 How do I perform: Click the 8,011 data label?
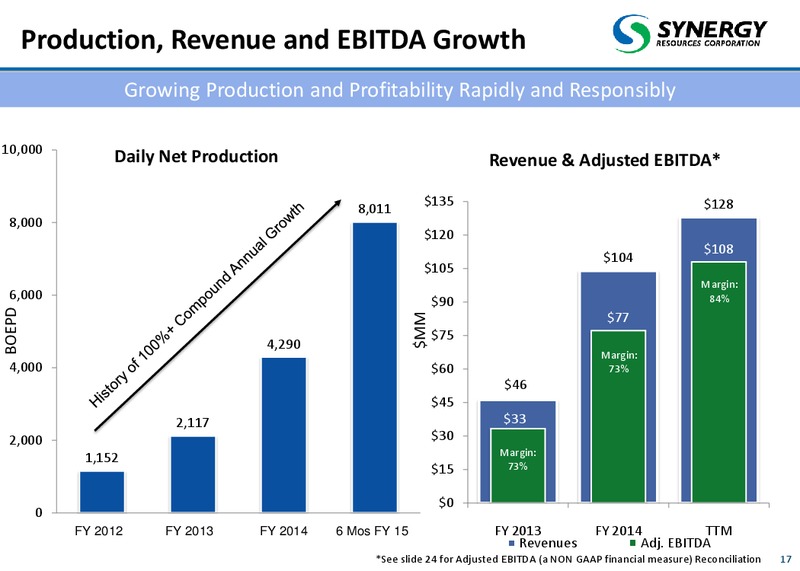tap(374, 209)
